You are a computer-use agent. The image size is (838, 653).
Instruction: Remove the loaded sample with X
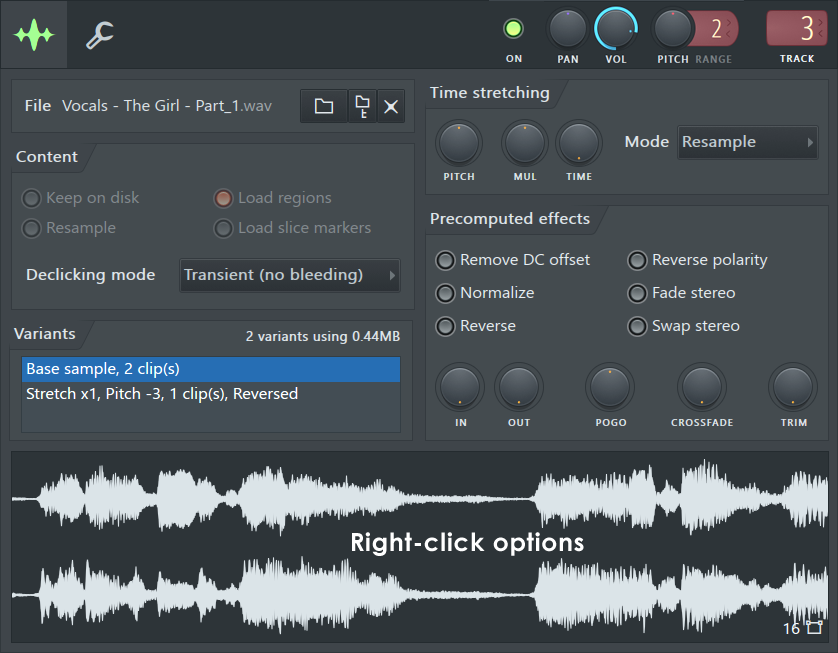pyautogui.click(x=391, y=106)
